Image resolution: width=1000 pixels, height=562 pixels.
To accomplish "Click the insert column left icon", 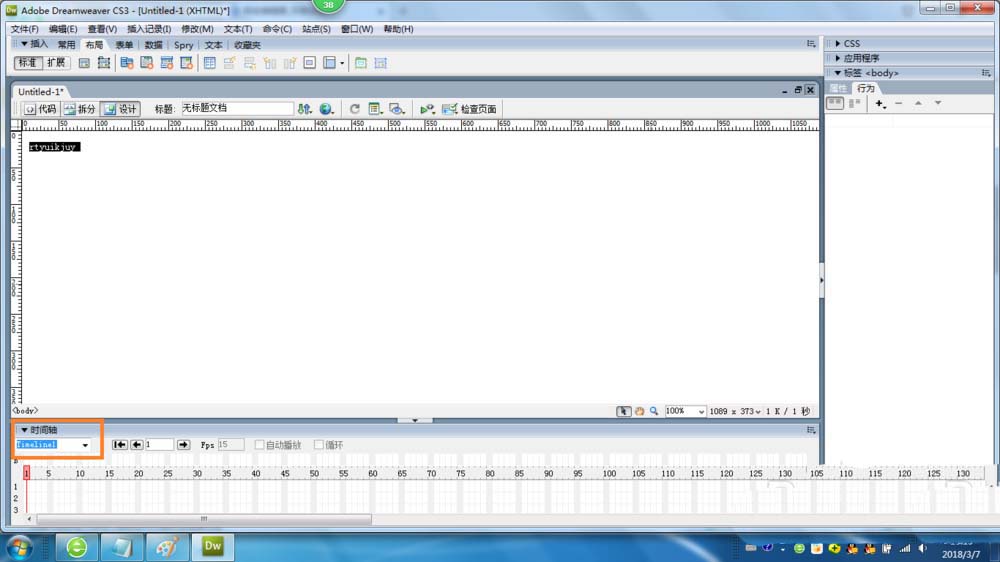I will (270, 63).
